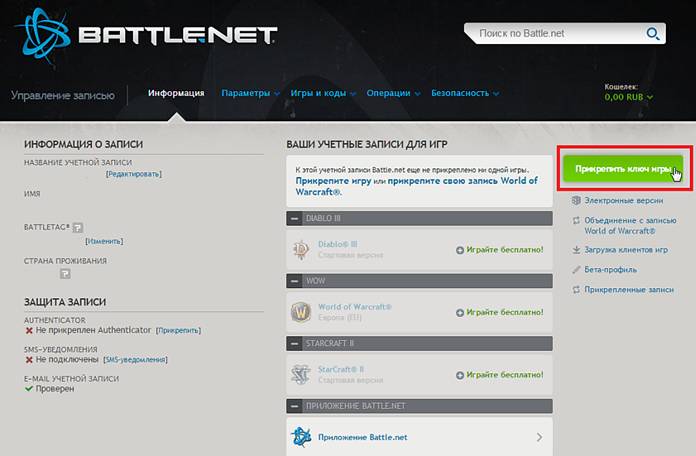Image resolution: width=696 pixels, height=456 pixels.
Task: Click the Загрузка клиентов игр download icon
Action: point(576,250)
